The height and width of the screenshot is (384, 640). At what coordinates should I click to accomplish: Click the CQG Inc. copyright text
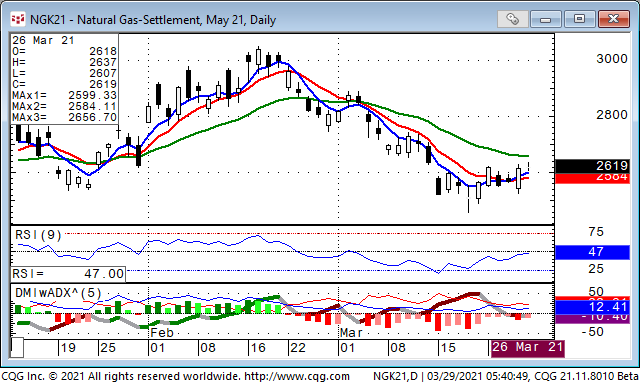pos(120,376)
